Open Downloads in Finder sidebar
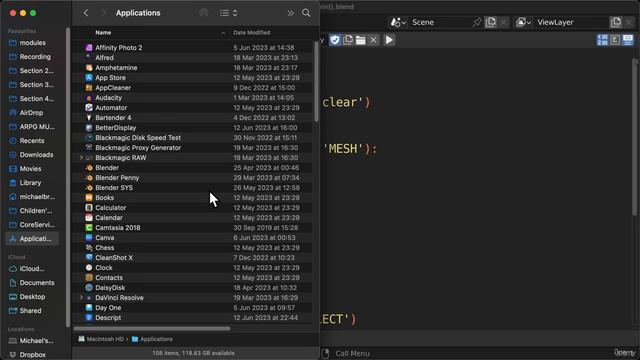The width and height of the screenshot is (640, 360). [x=32, y=155]
